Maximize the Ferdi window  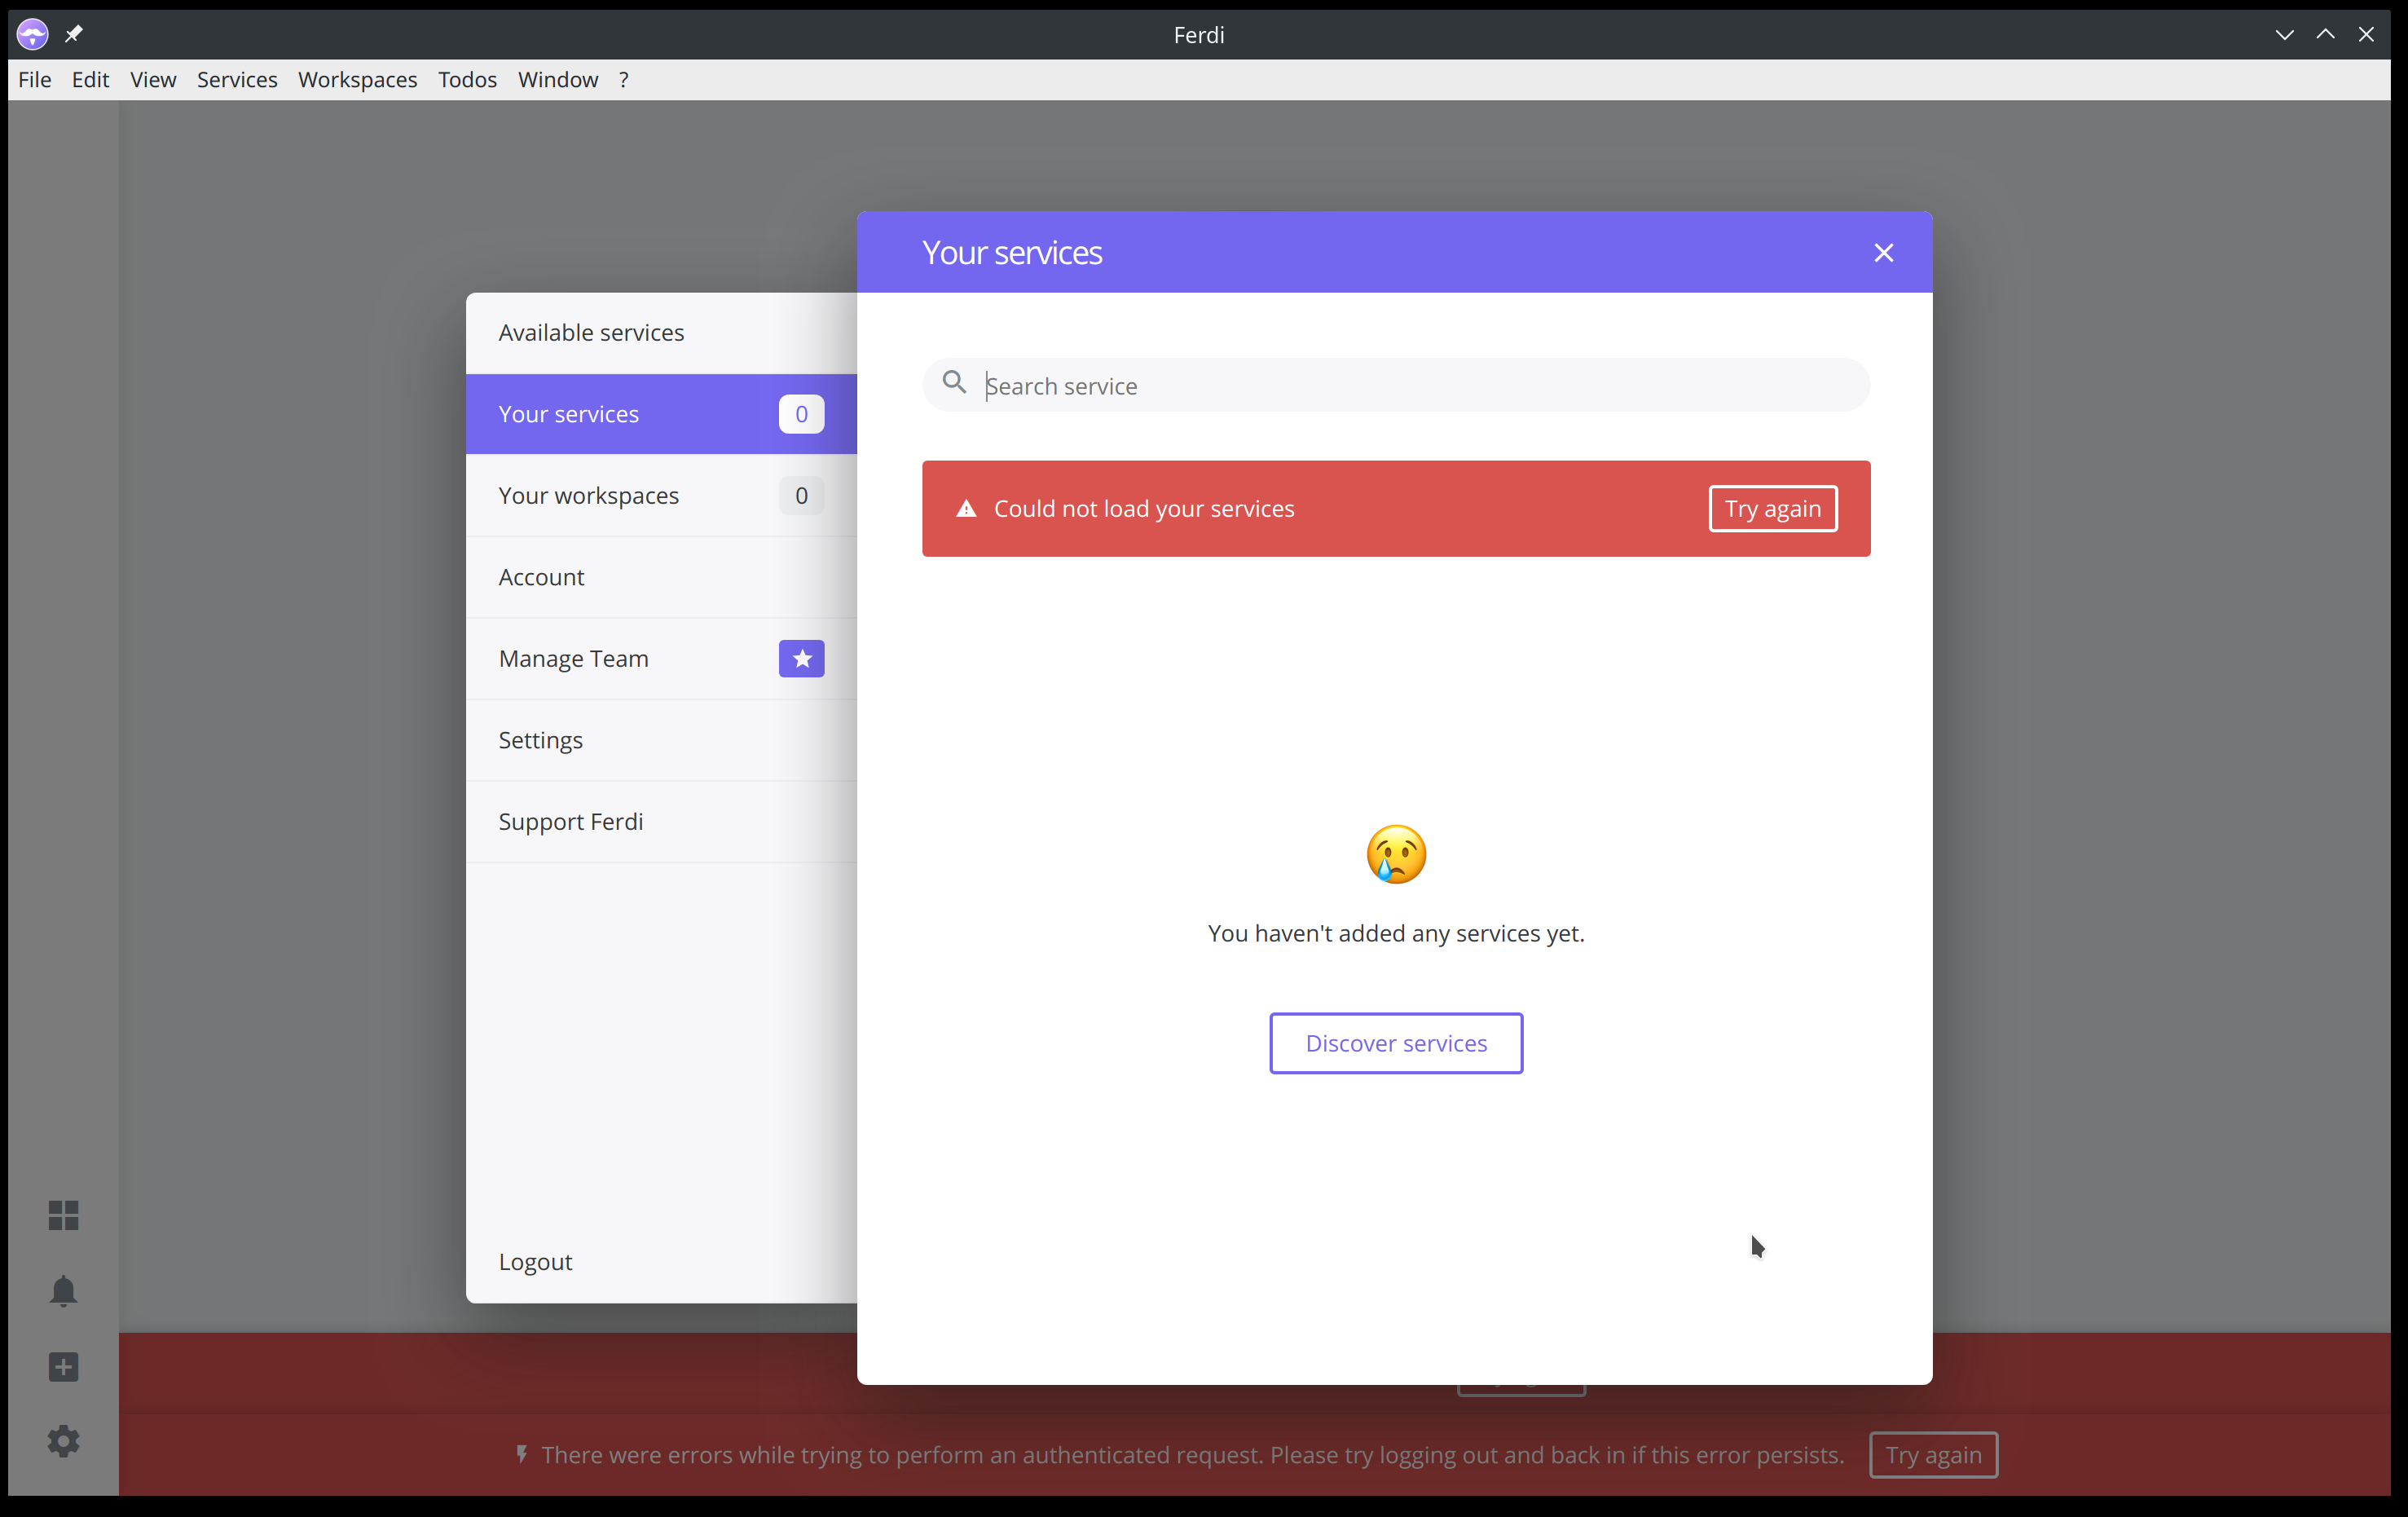pos(2325,35)
